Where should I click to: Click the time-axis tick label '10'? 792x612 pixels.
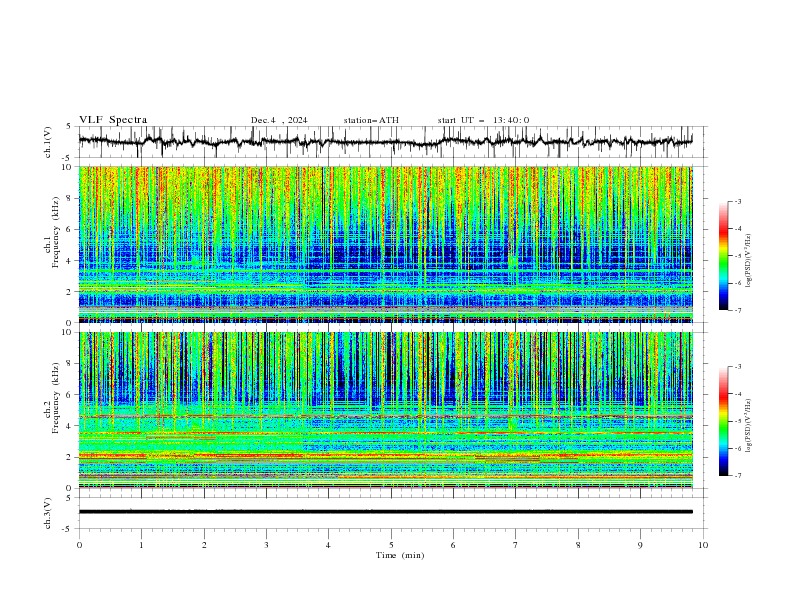coord(703,545)
